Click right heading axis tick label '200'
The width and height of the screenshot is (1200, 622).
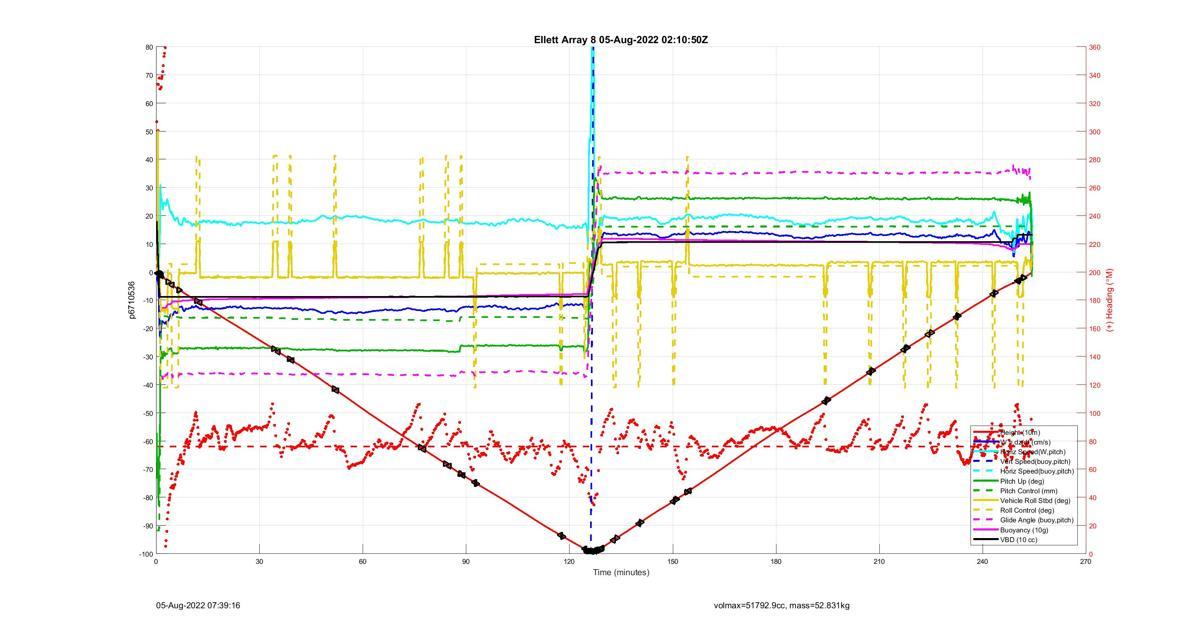coord(1095,272)
